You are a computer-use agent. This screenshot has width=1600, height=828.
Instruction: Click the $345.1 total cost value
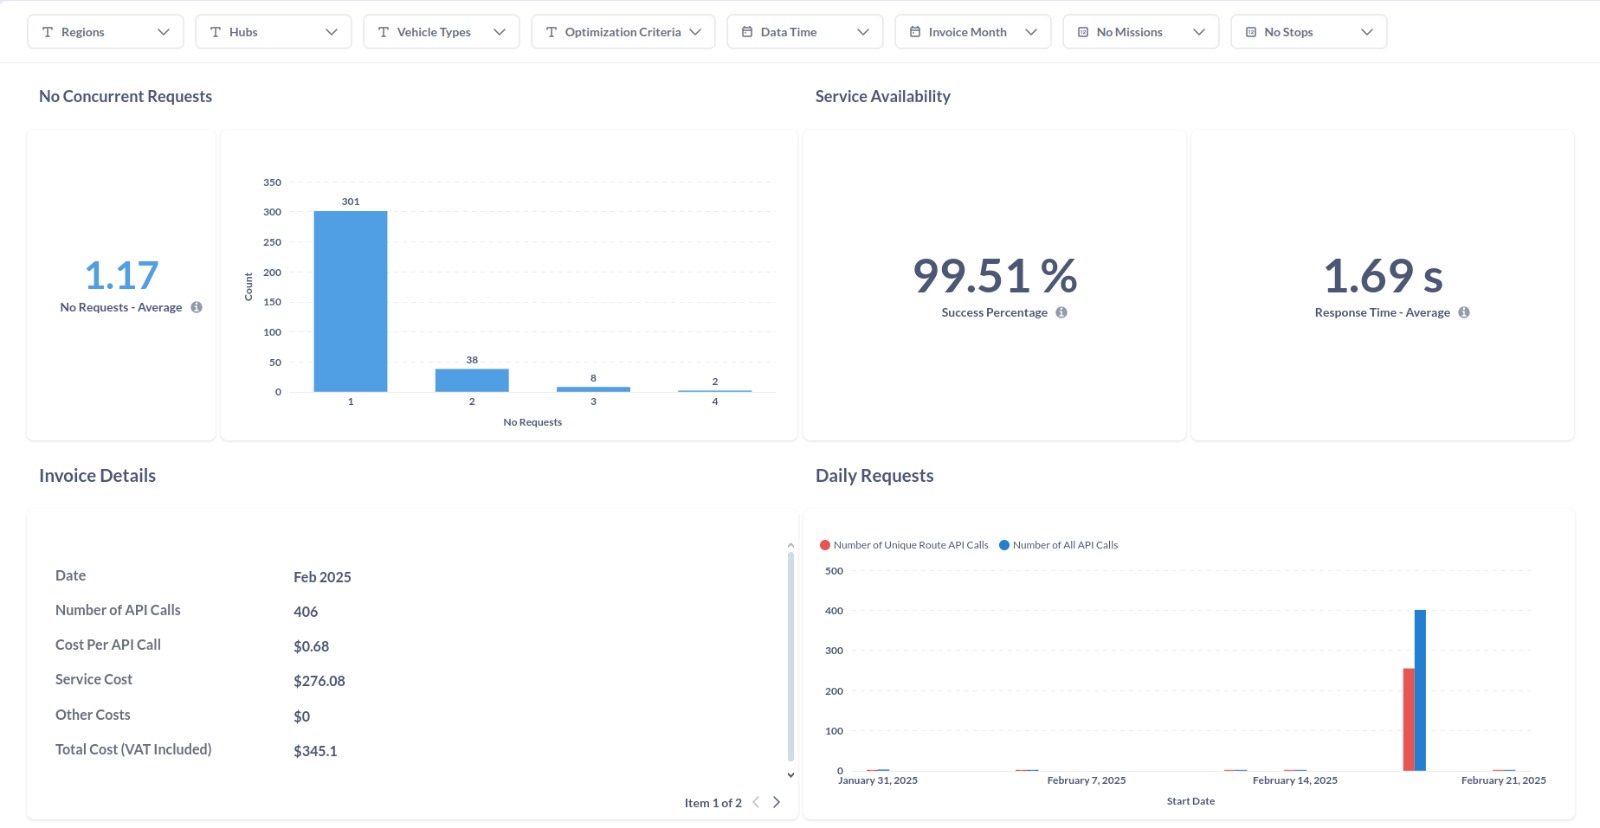coord(315,751)
